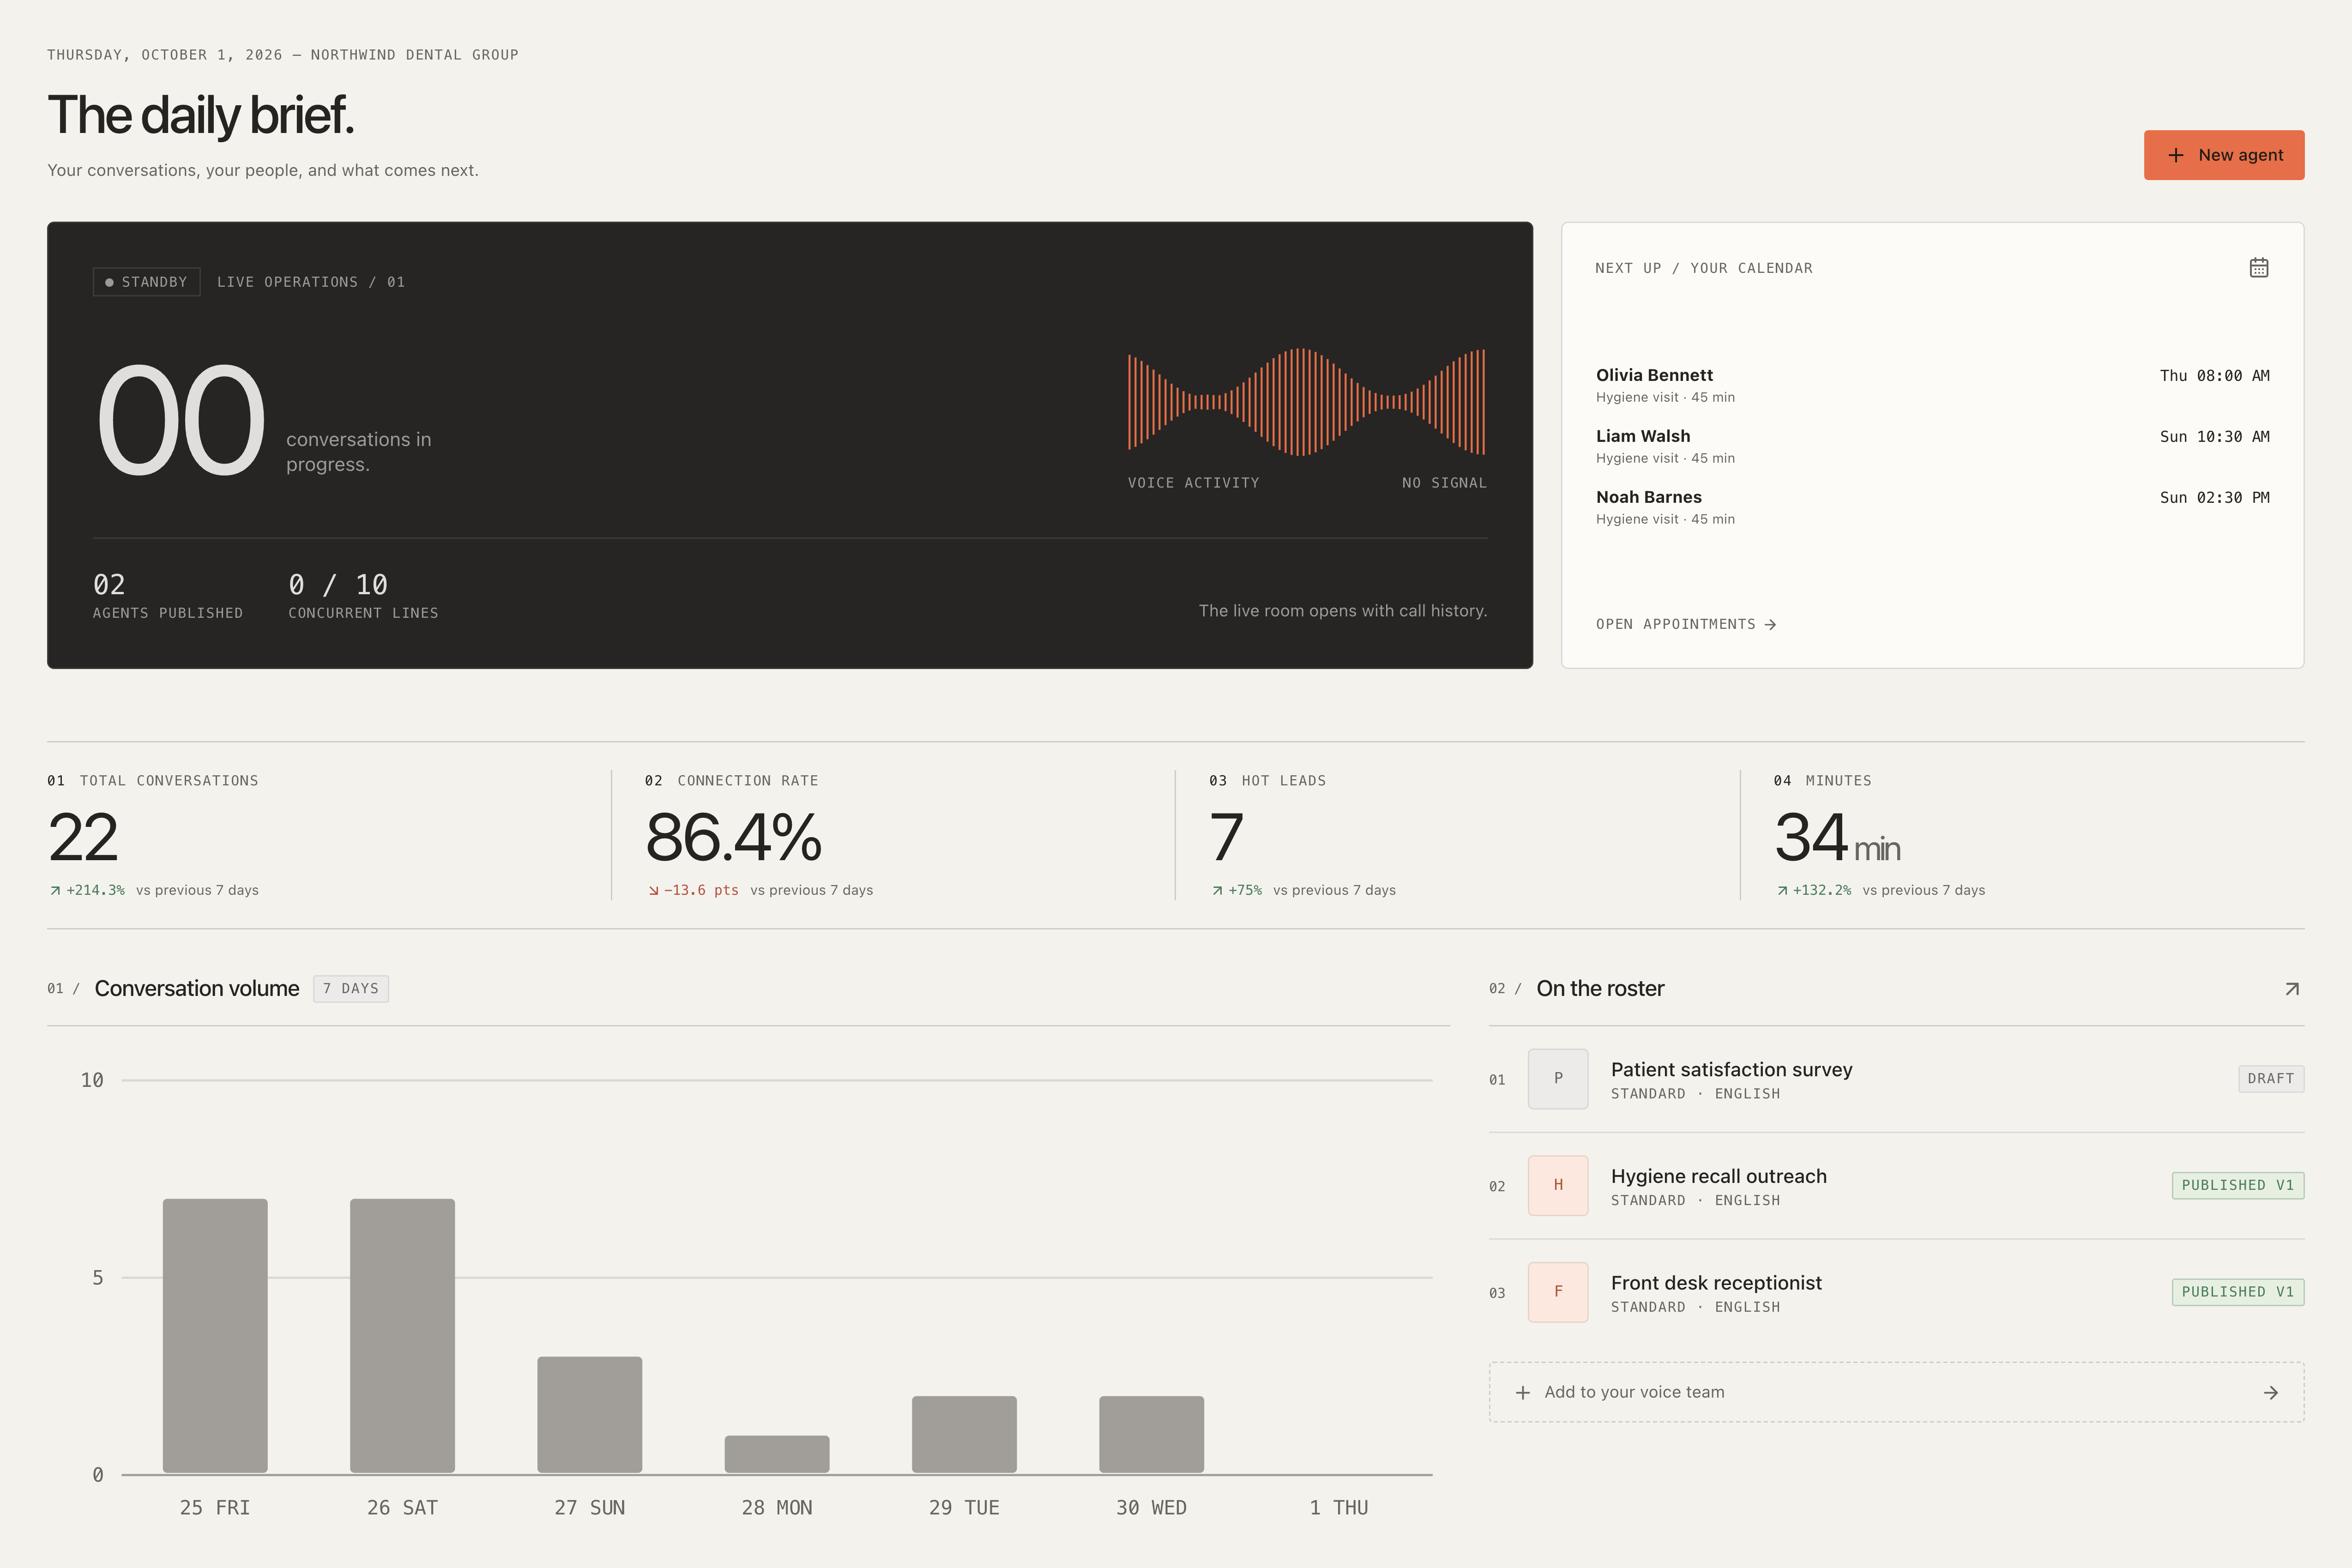
Task: Click Front desk receptionist Published V1 badge
Action: (x=2237, y=1292)
